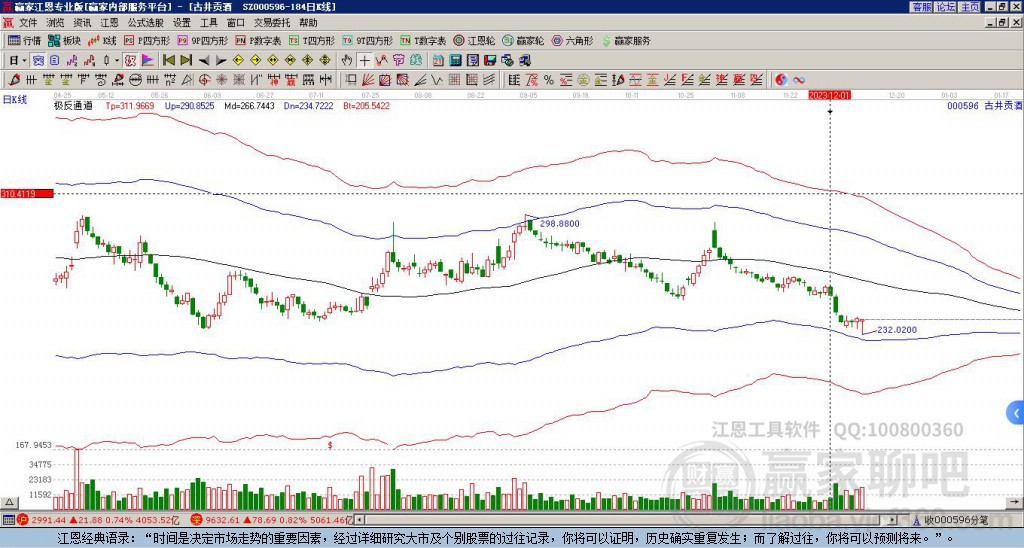The image size is (1024, 548).
Task: Open the 帮助 menu
Action: [x=308, y=23]
